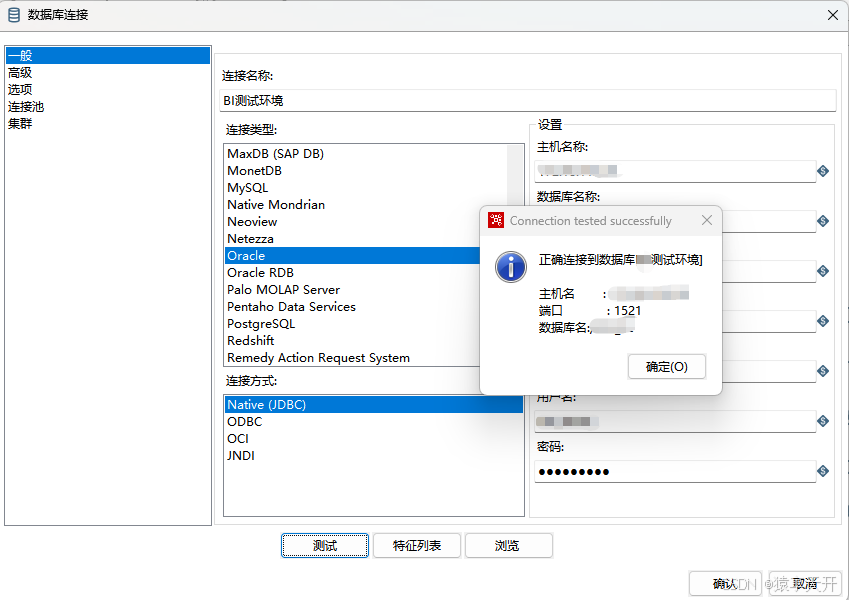Select Oracle RDB connection type
The image size is (849, 600).
coord(352,272)
